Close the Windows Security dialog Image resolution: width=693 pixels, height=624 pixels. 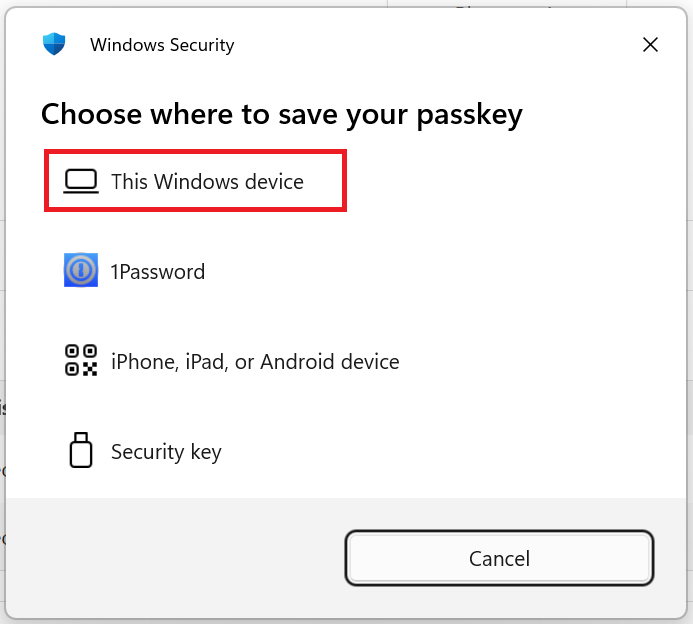[650, 45]
